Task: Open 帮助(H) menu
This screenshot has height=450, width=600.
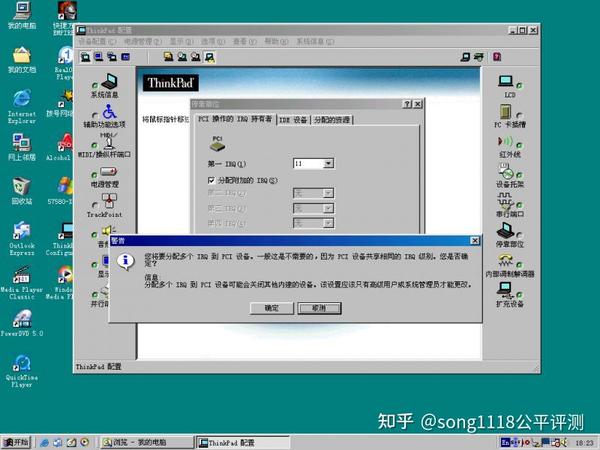Action: tap(276, 41)
